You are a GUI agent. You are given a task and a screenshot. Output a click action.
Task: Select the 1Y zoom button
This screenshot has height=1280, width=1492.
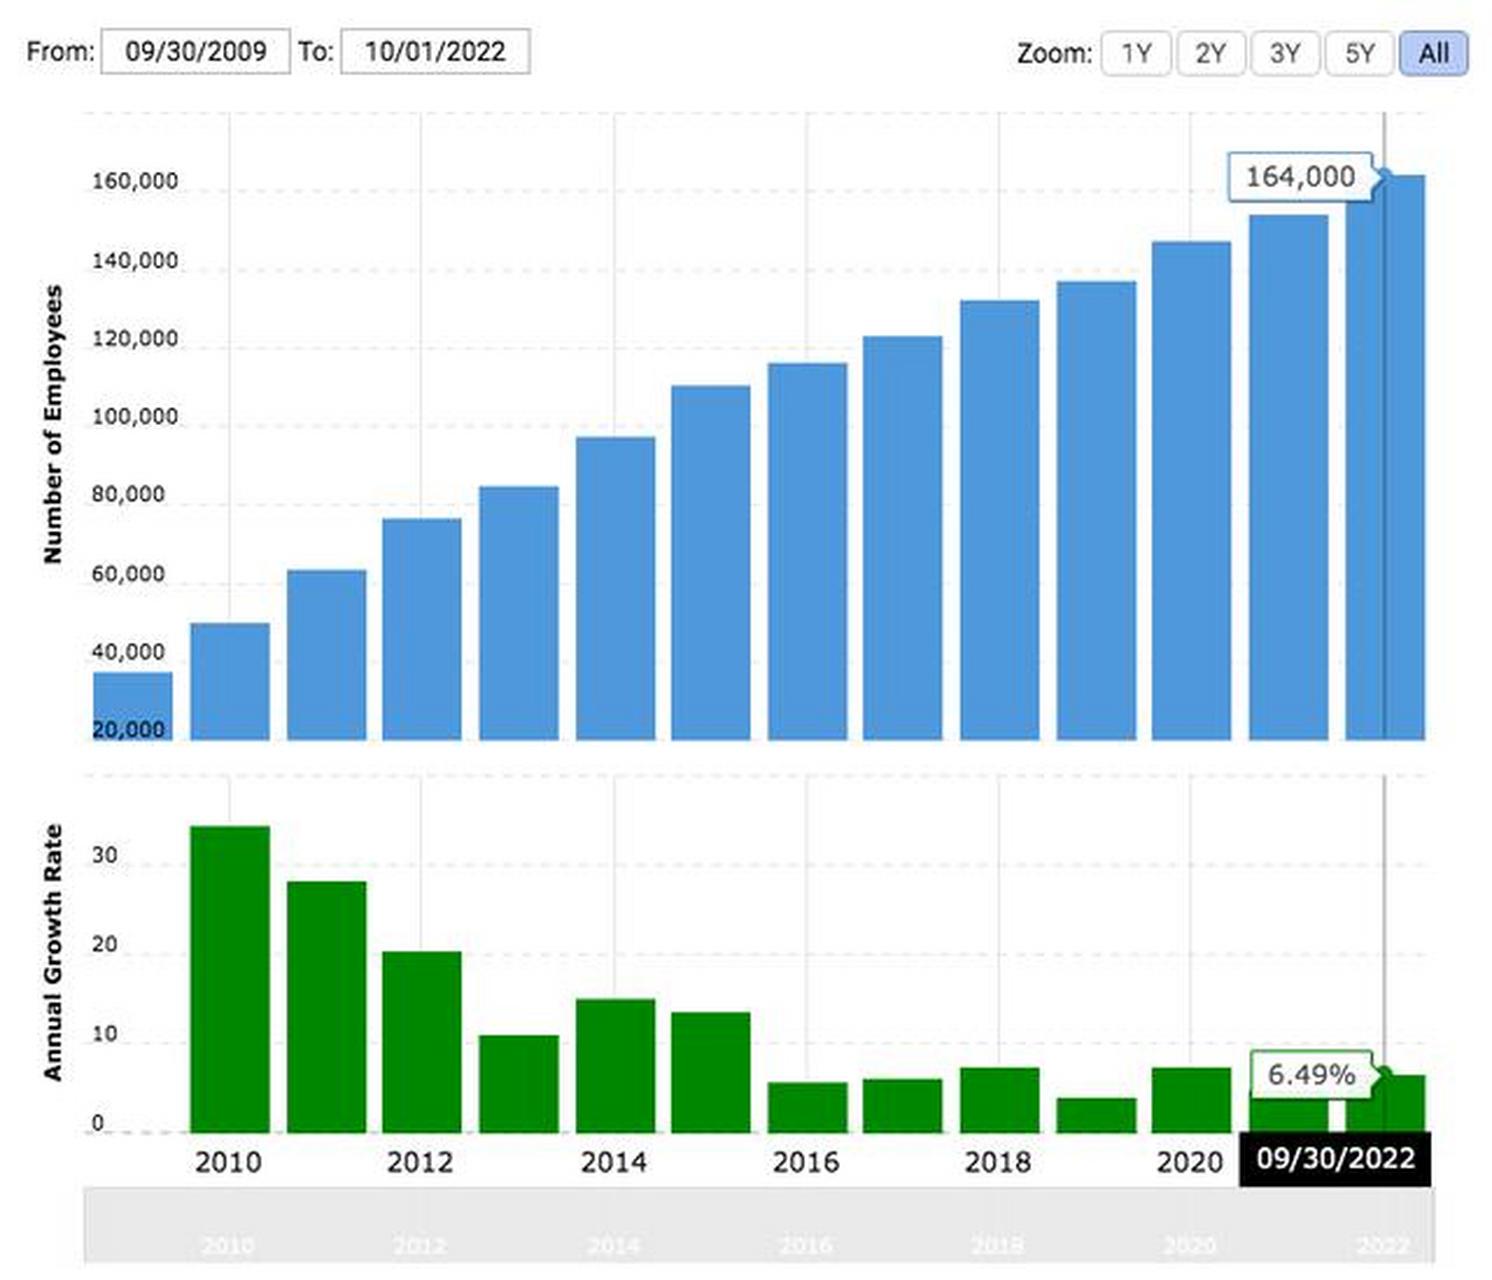[1135, 53]
